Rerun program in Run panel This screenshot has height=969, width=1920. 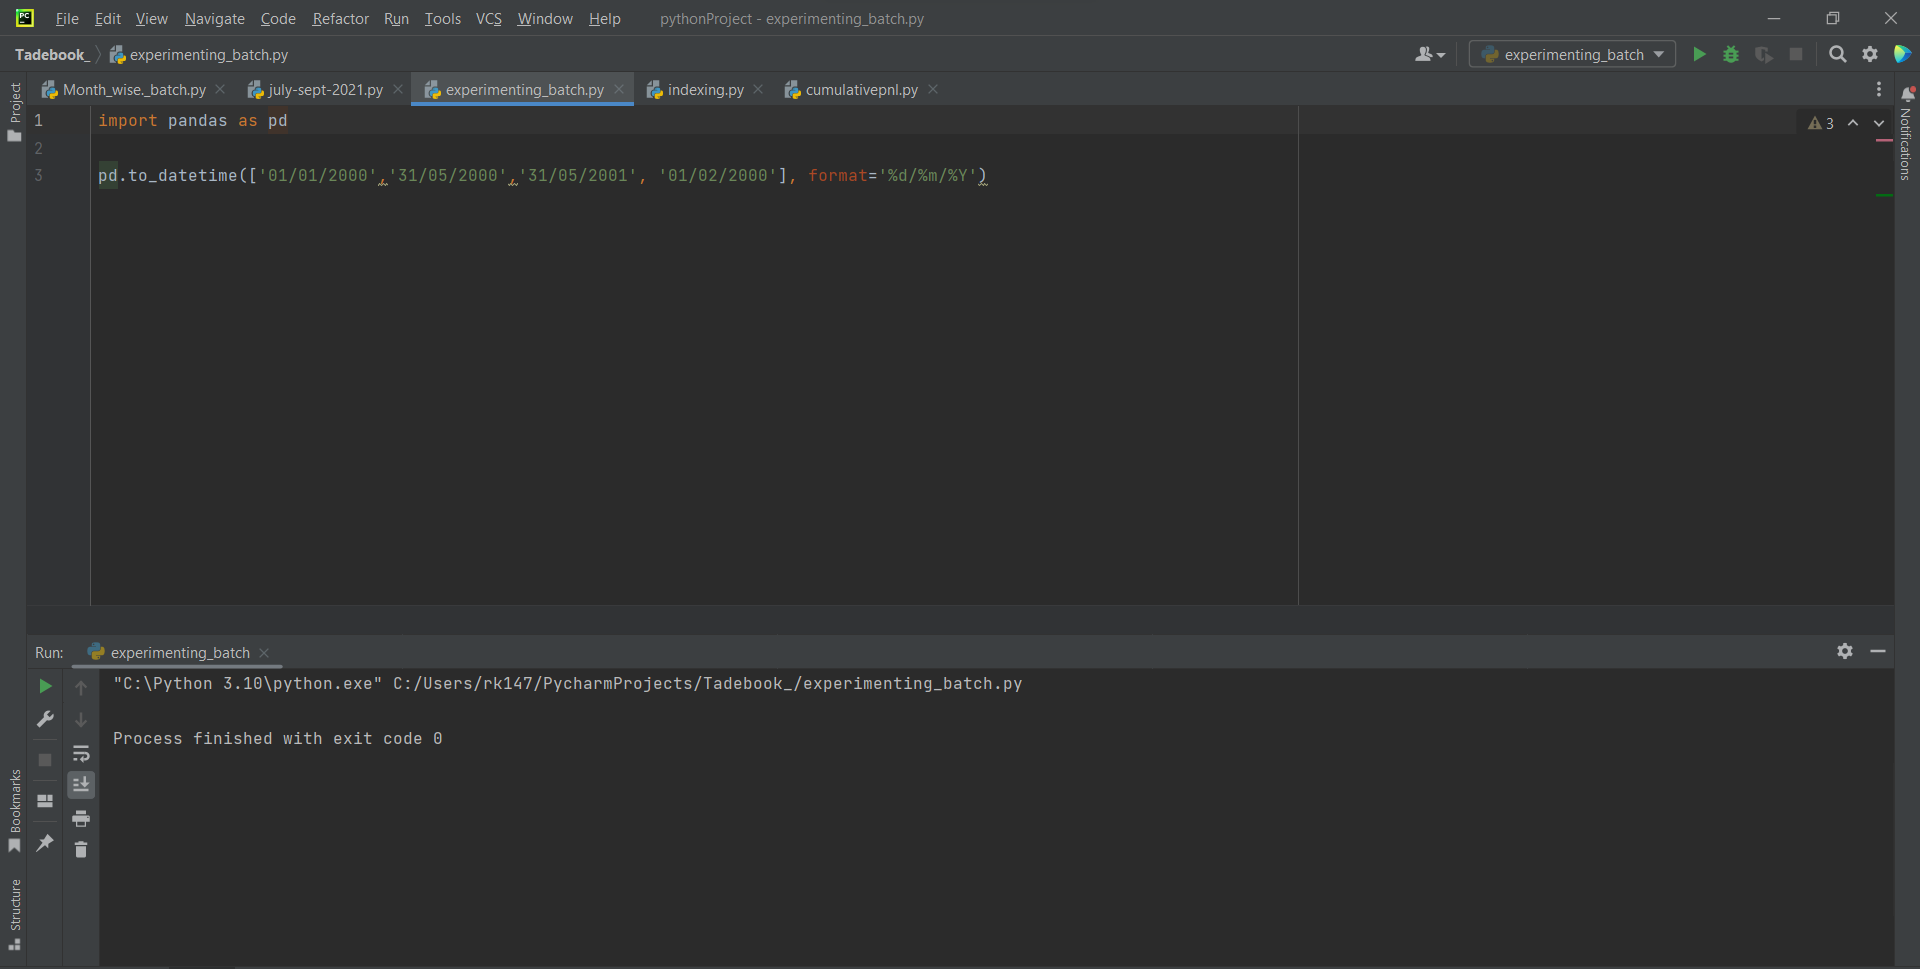(45, 686)
